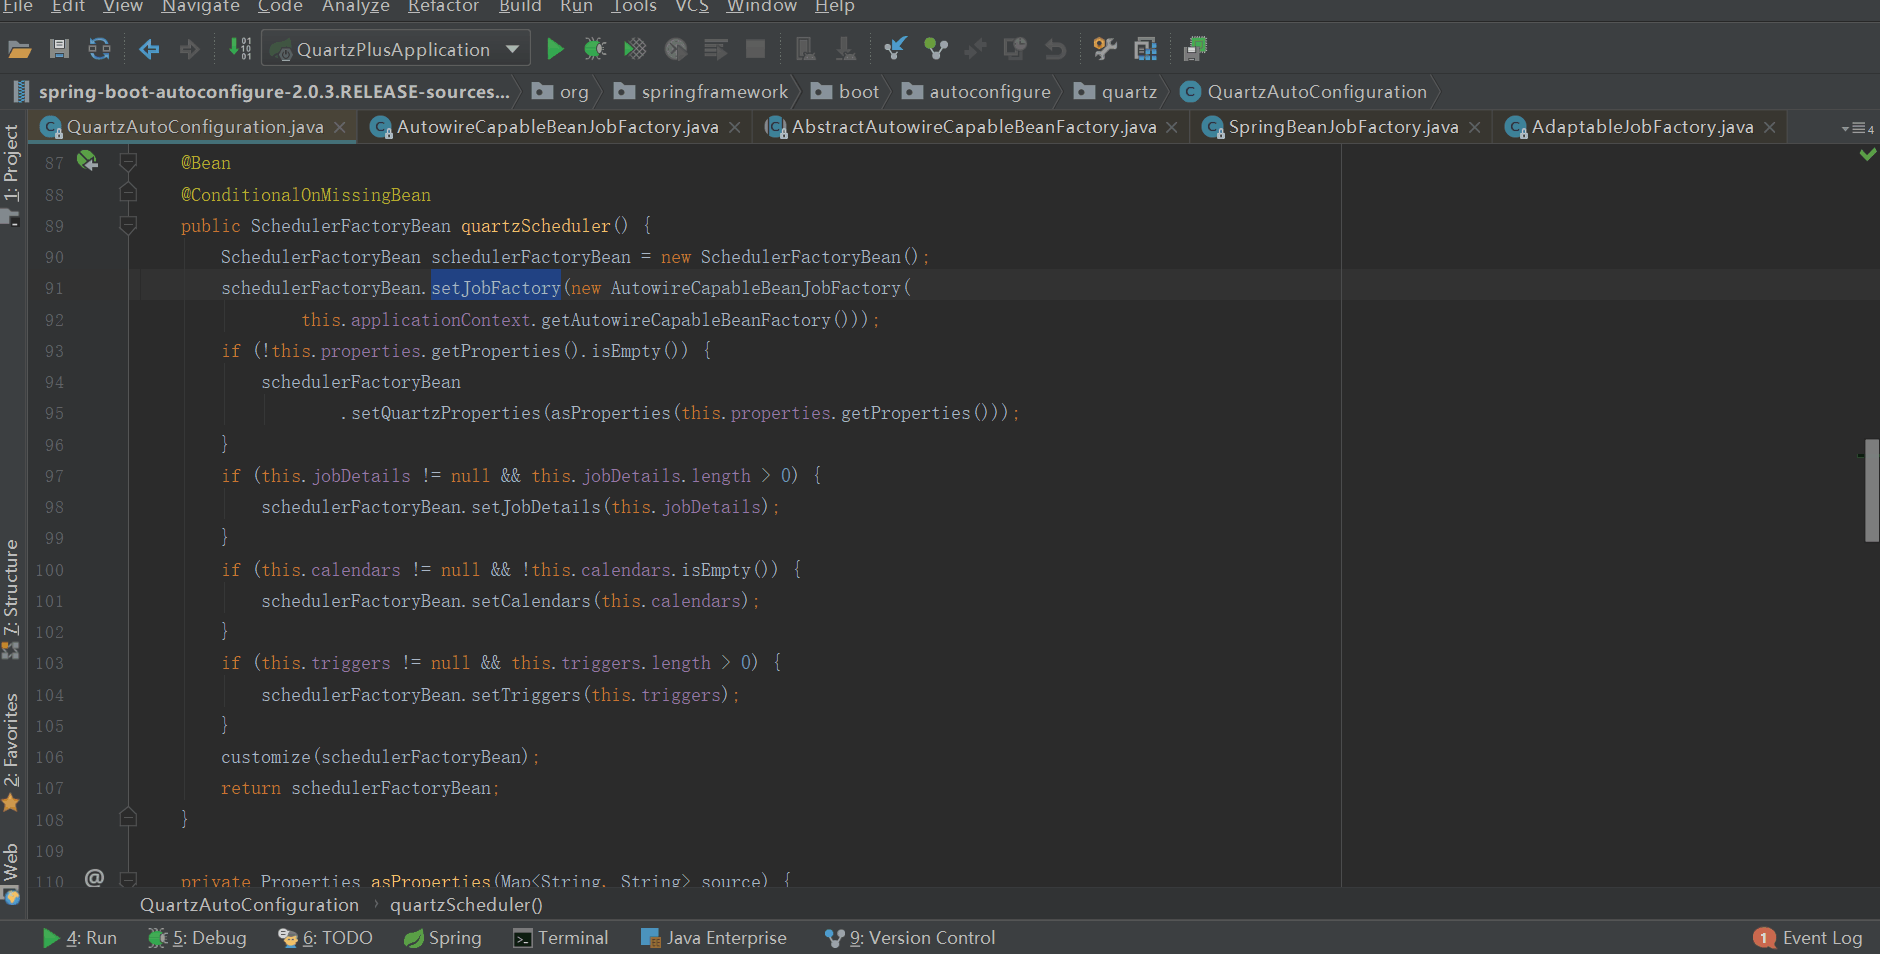
Task: Close the QuartzAutoConfiguration.java tab
Action: [x=340, y=127]
